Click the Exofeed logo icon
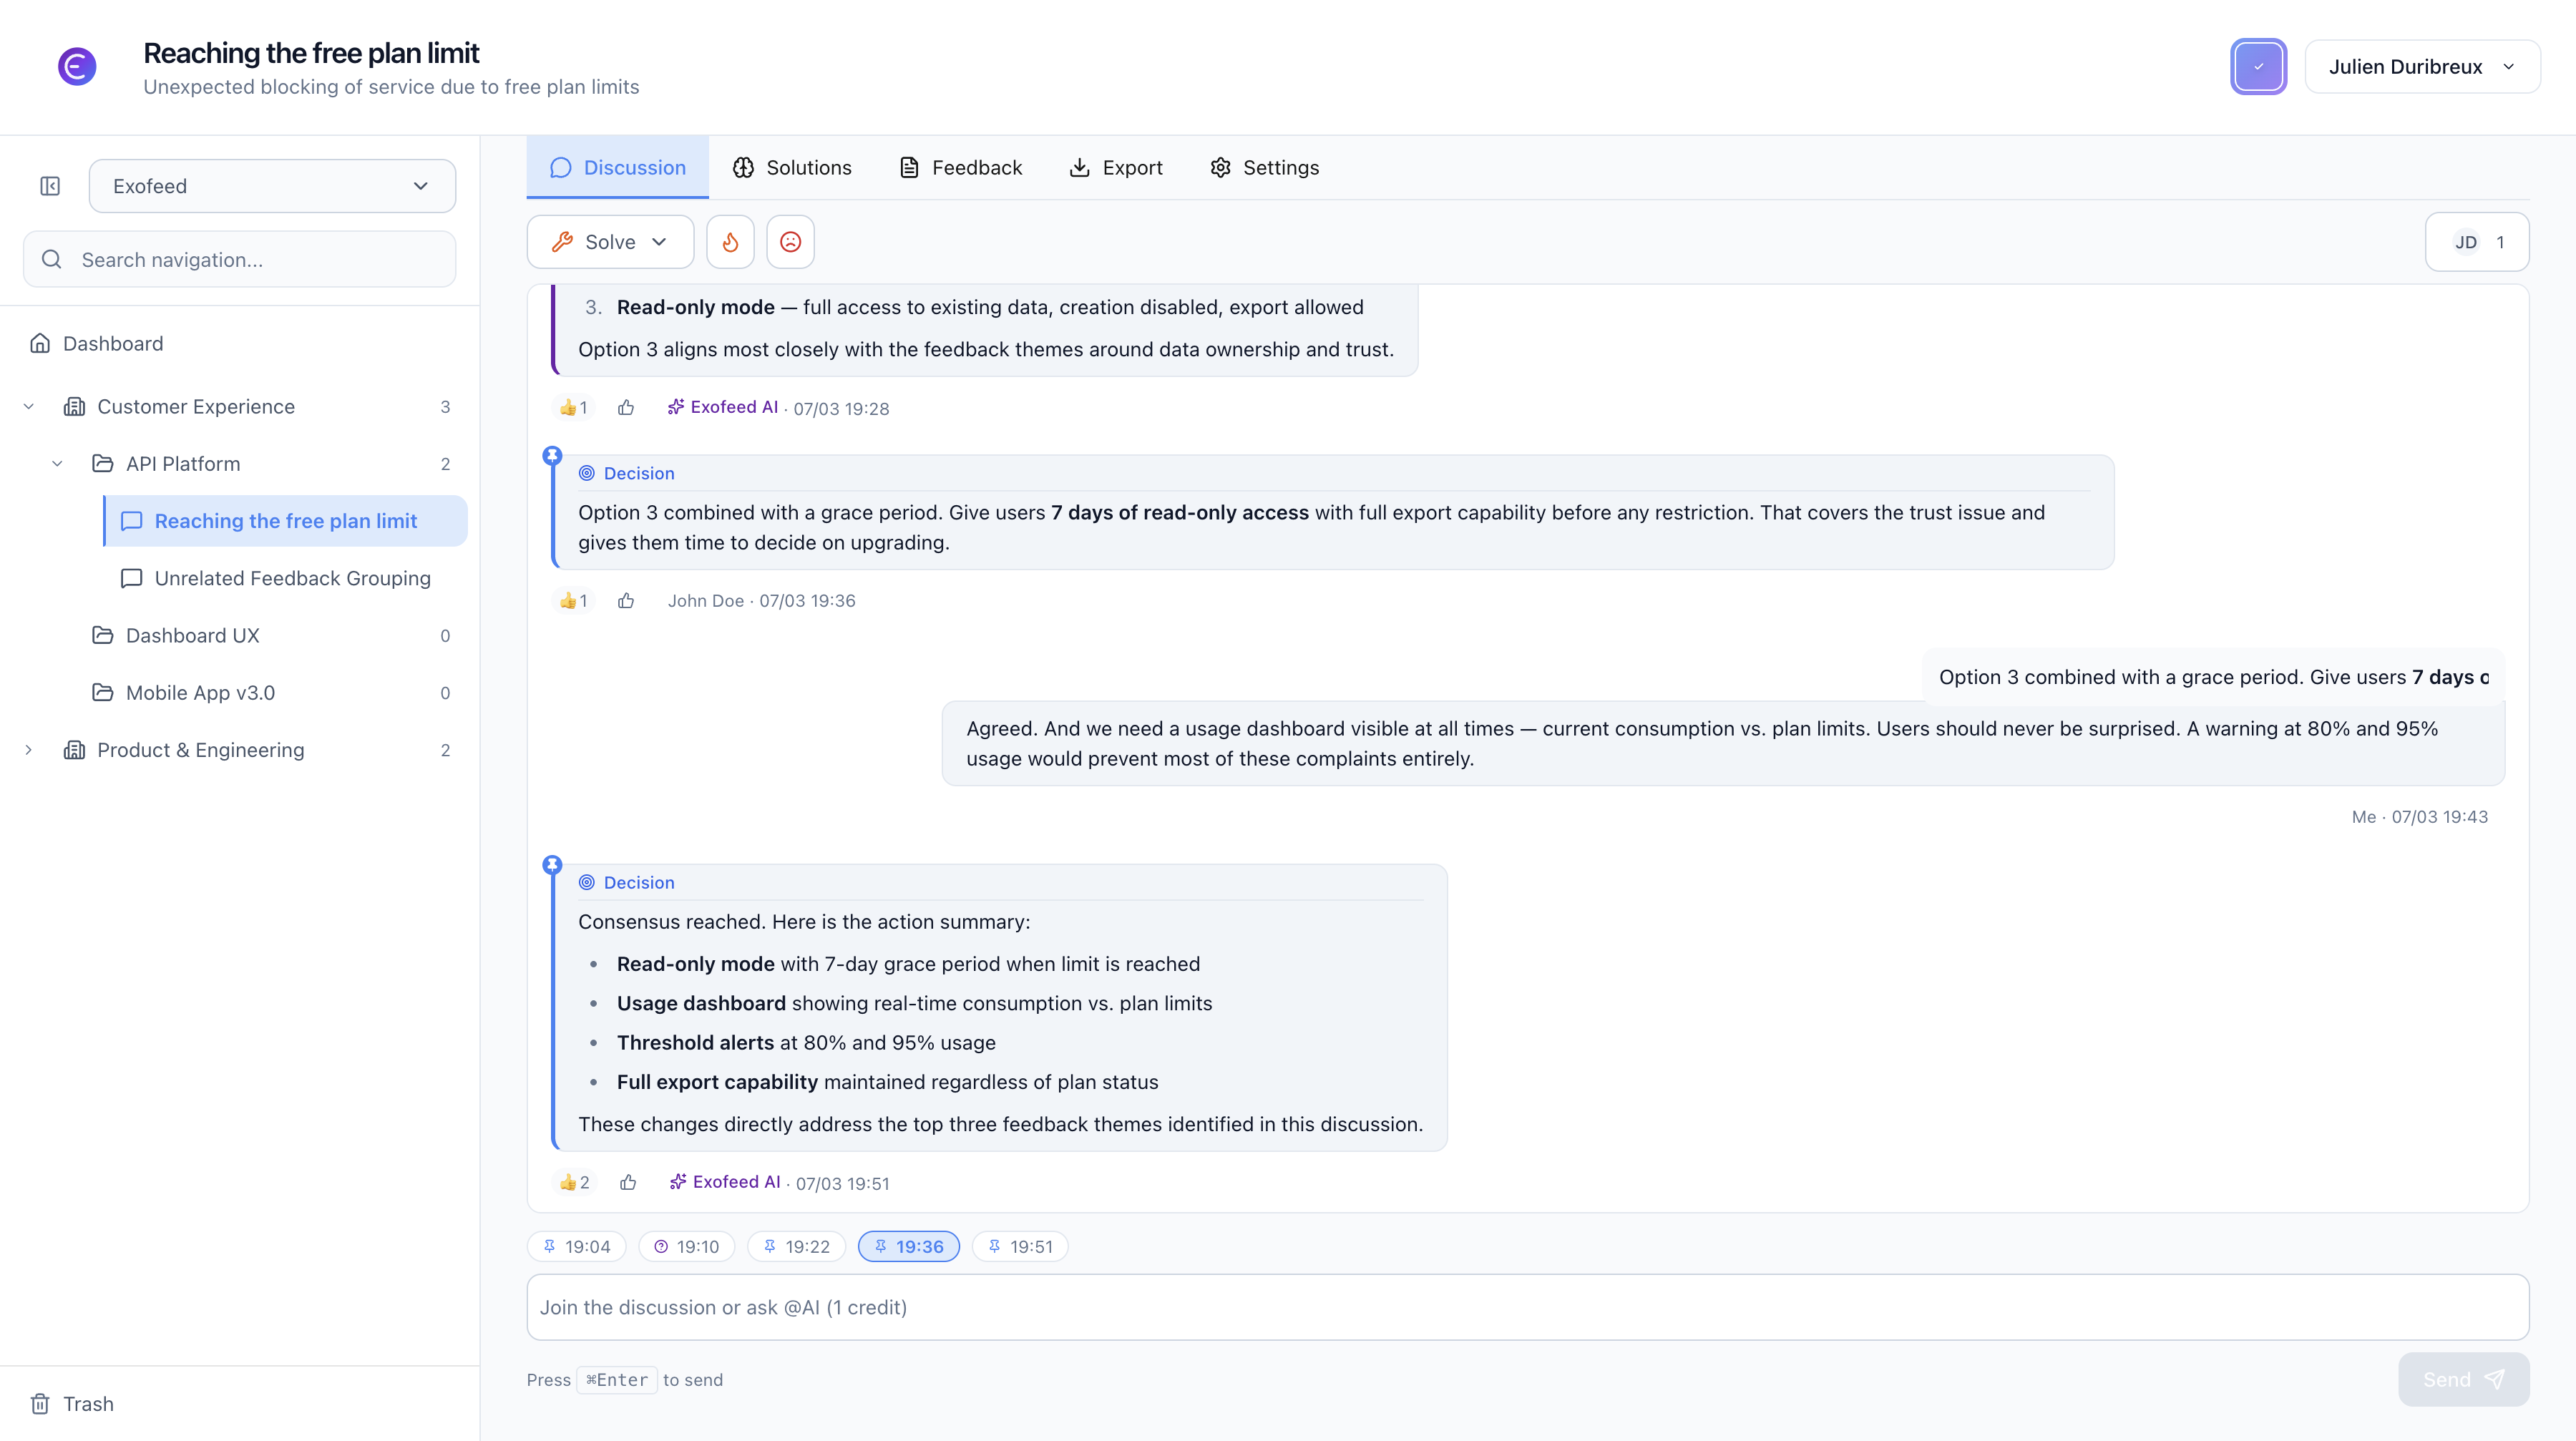 pos(77,67)
